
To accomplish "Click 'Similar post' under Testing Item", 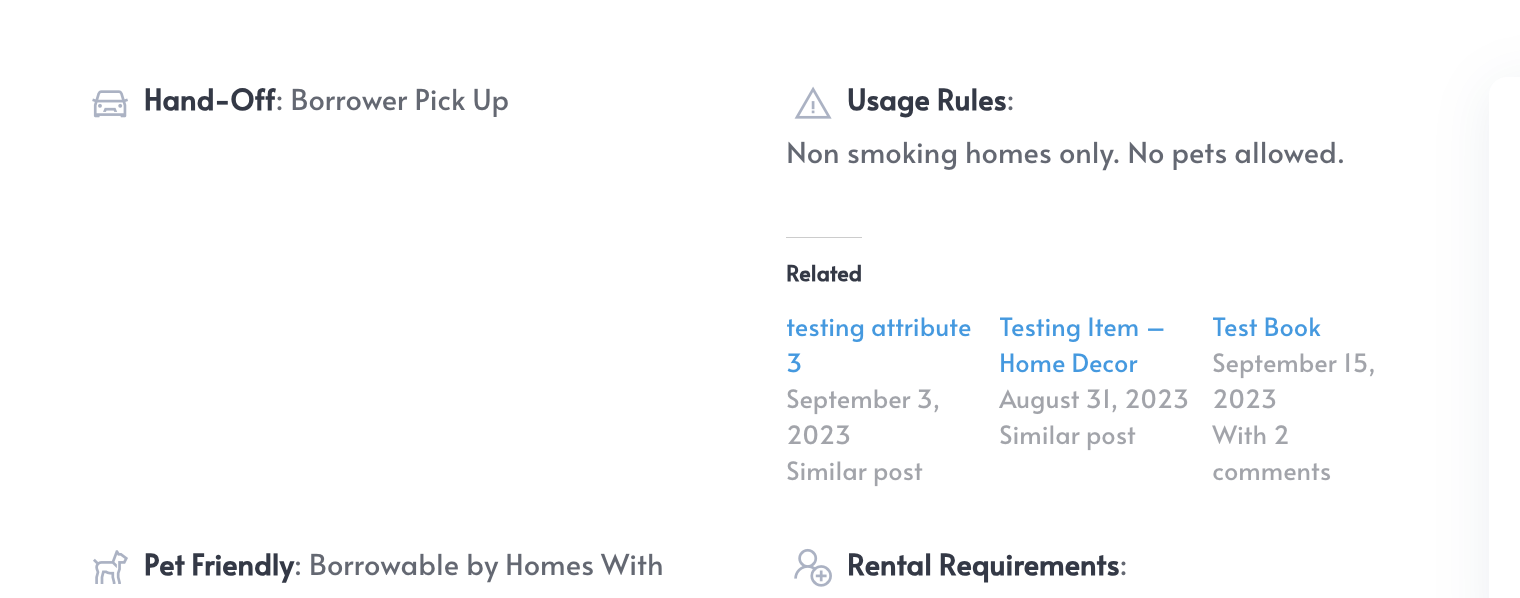I will [1067, 435].
